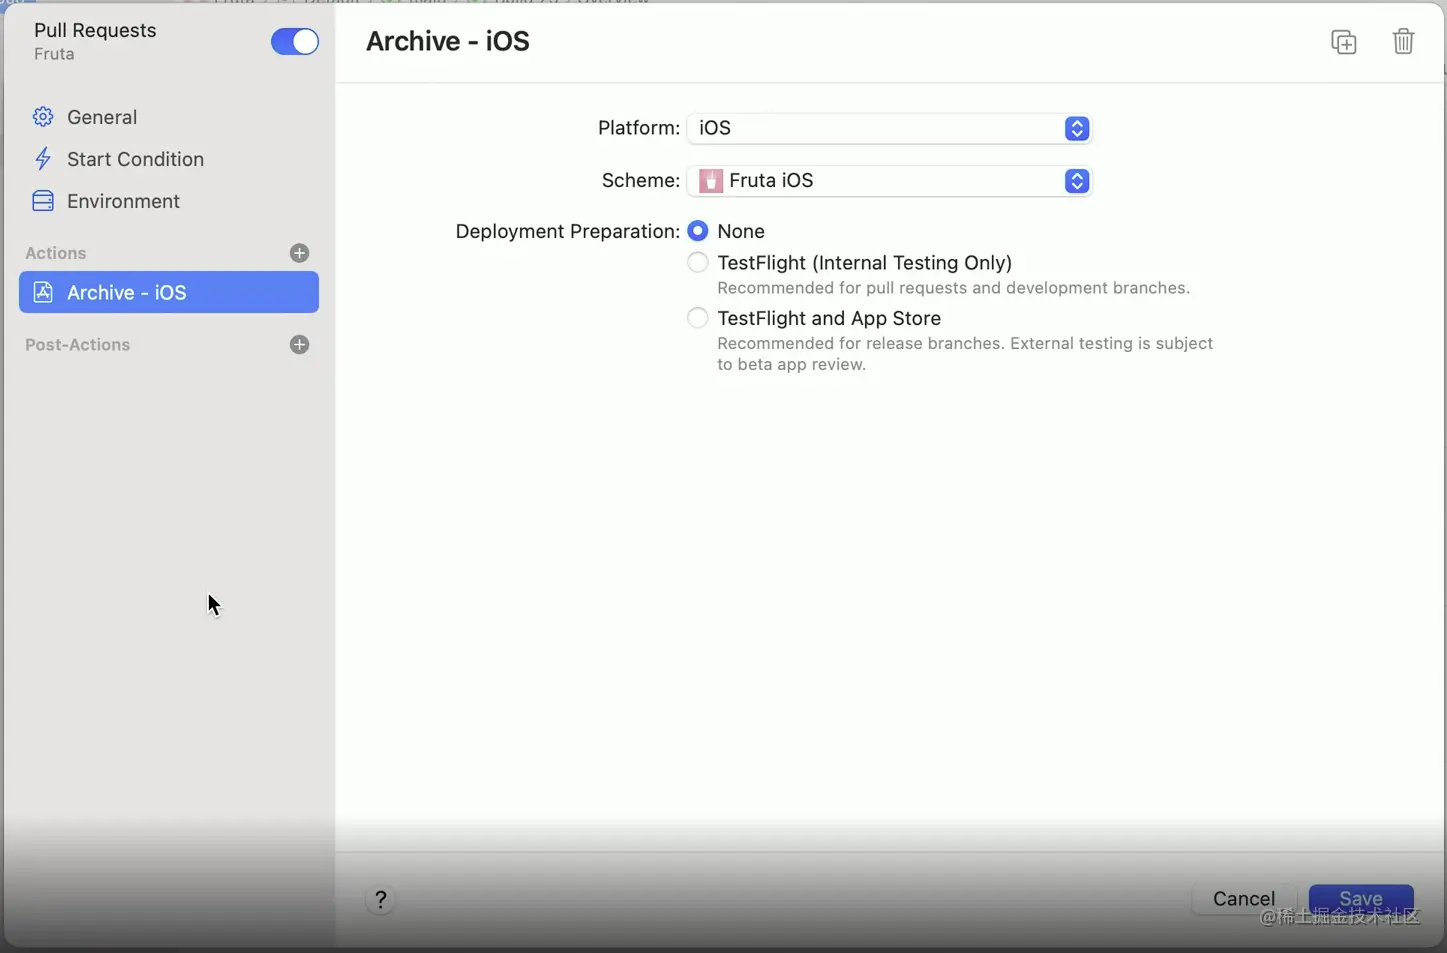Open help with the question mark button
Viewport: 1447px width, 953px height.
point(380,899)
